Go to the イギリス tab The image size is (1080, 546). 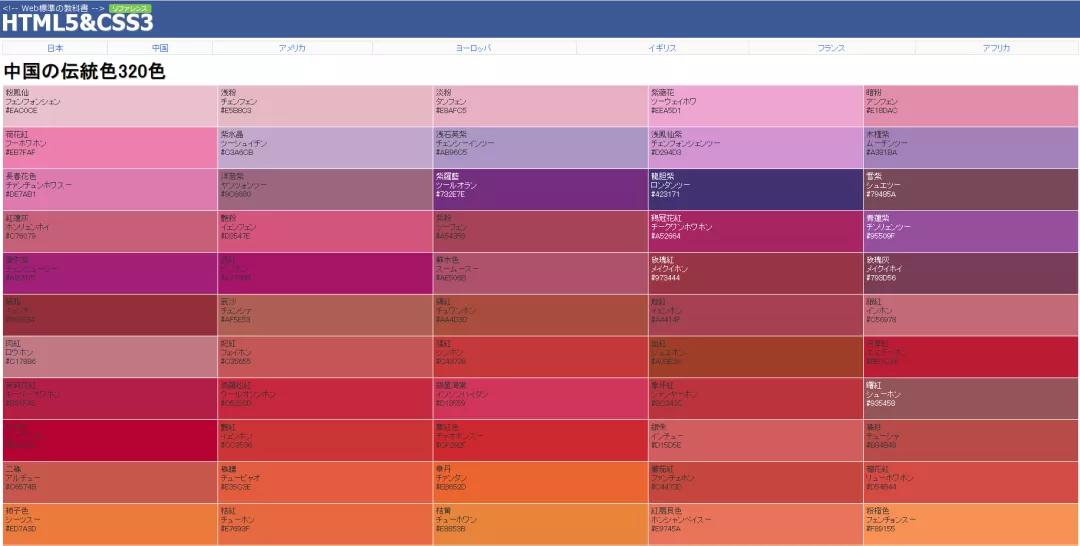pos(662,48)
